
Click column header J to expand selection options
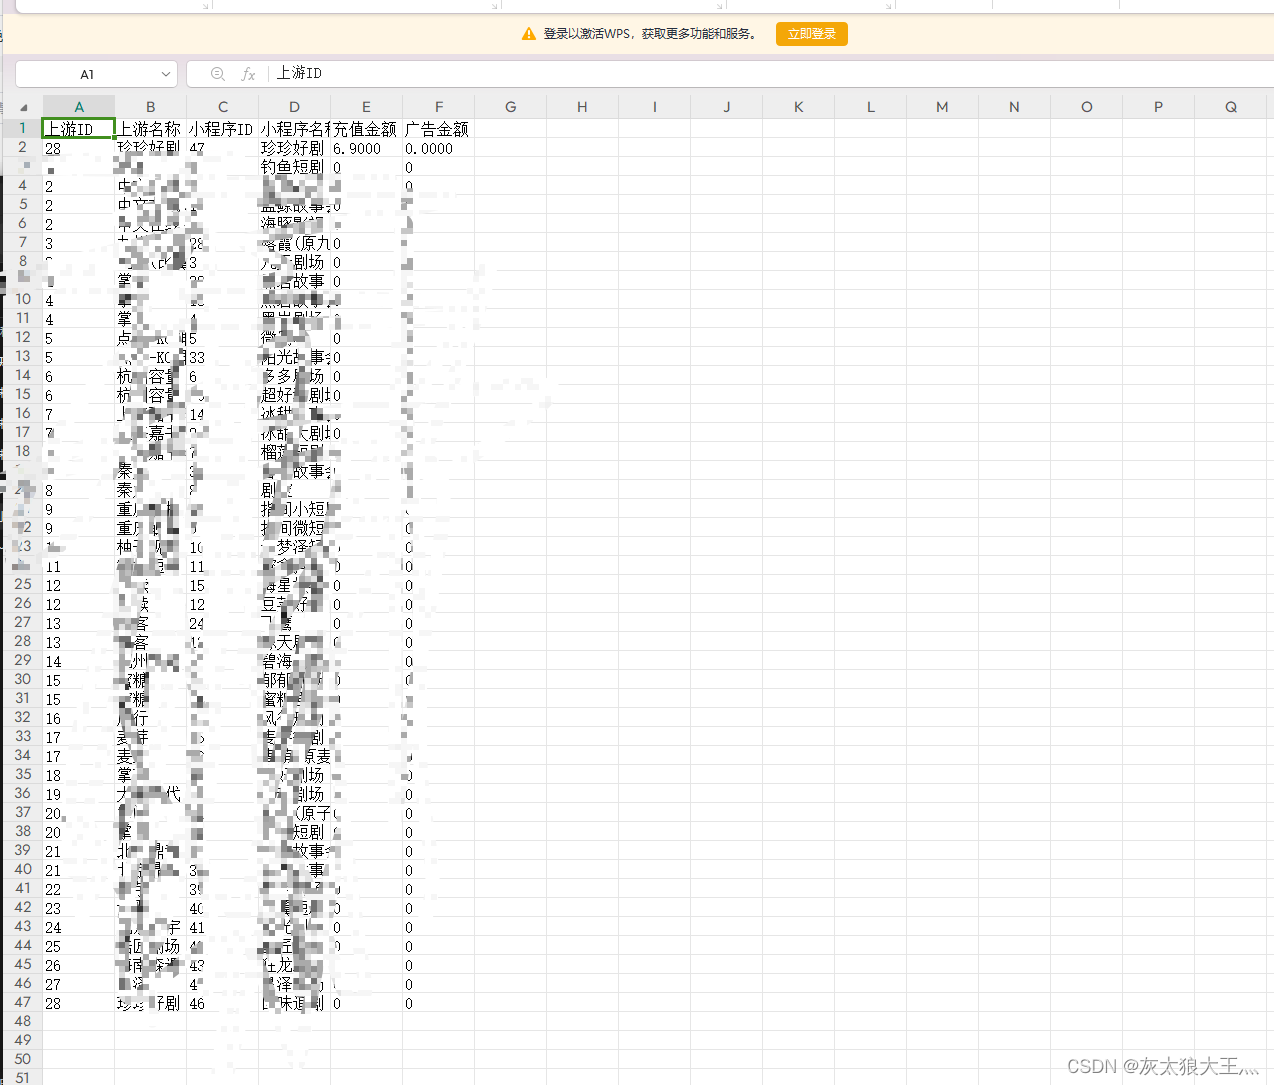pos(726,106)
